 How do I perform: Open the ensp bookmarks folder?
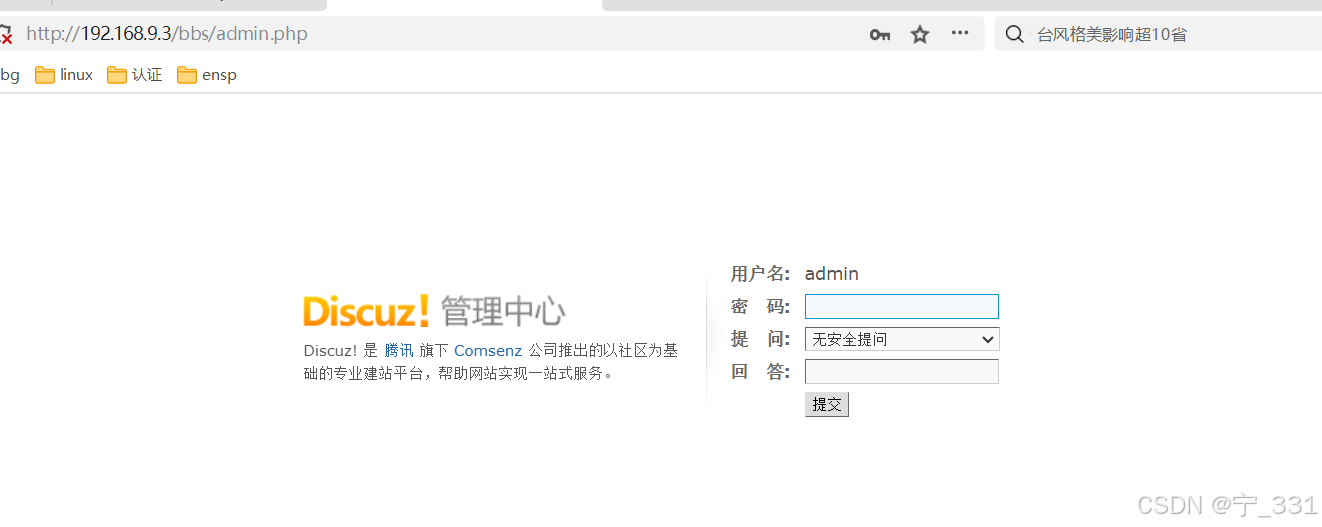pyautogui.click(x=207, y=75)
